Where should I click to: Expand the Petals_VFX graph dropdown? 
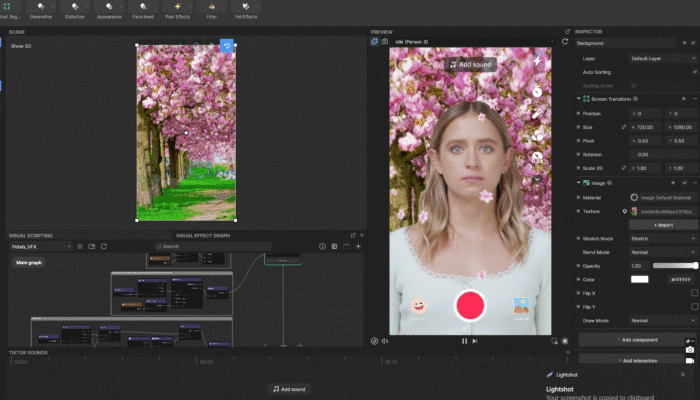click(40, 246)
